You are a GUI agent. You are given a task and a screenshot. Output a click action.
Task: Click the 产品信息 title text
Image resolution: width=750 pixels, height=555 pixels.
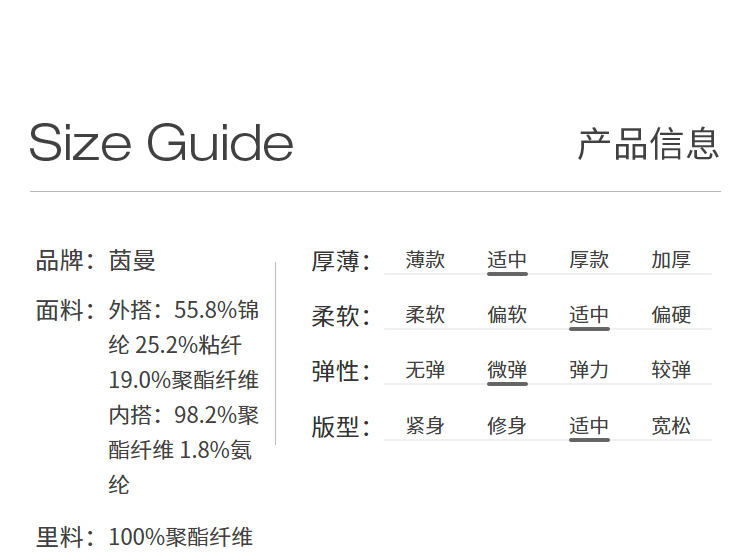648,144
